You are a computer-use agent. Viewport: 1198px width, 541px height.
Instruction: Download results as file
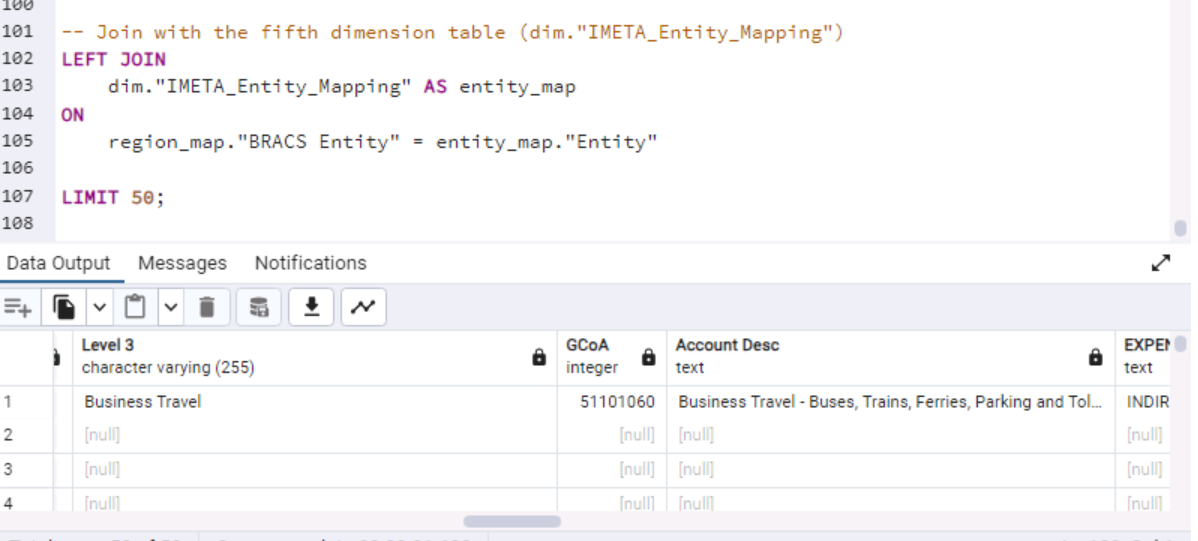pos(311,307)
